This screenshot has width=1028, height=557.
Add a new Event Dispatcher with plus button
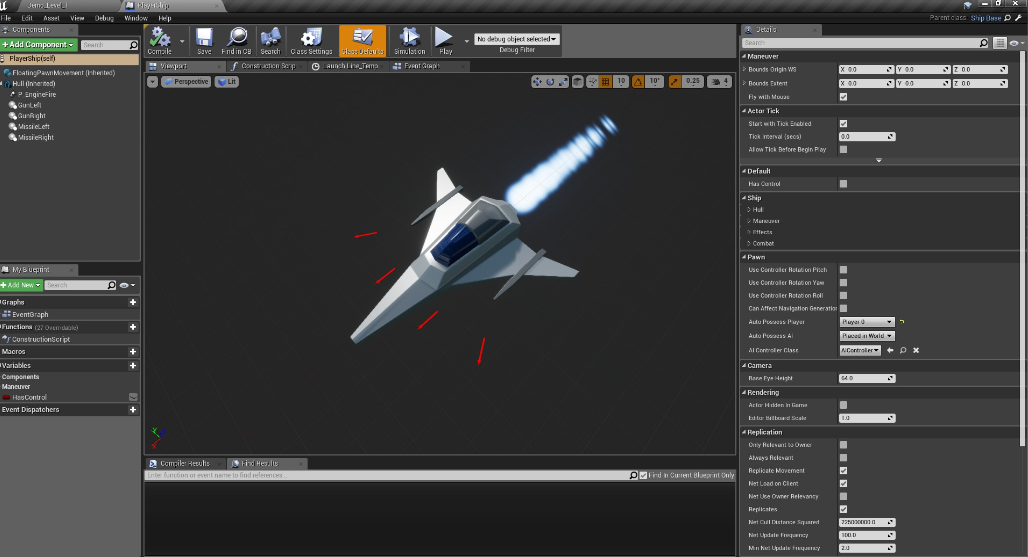pyautogui.click(x=132, y=410)
